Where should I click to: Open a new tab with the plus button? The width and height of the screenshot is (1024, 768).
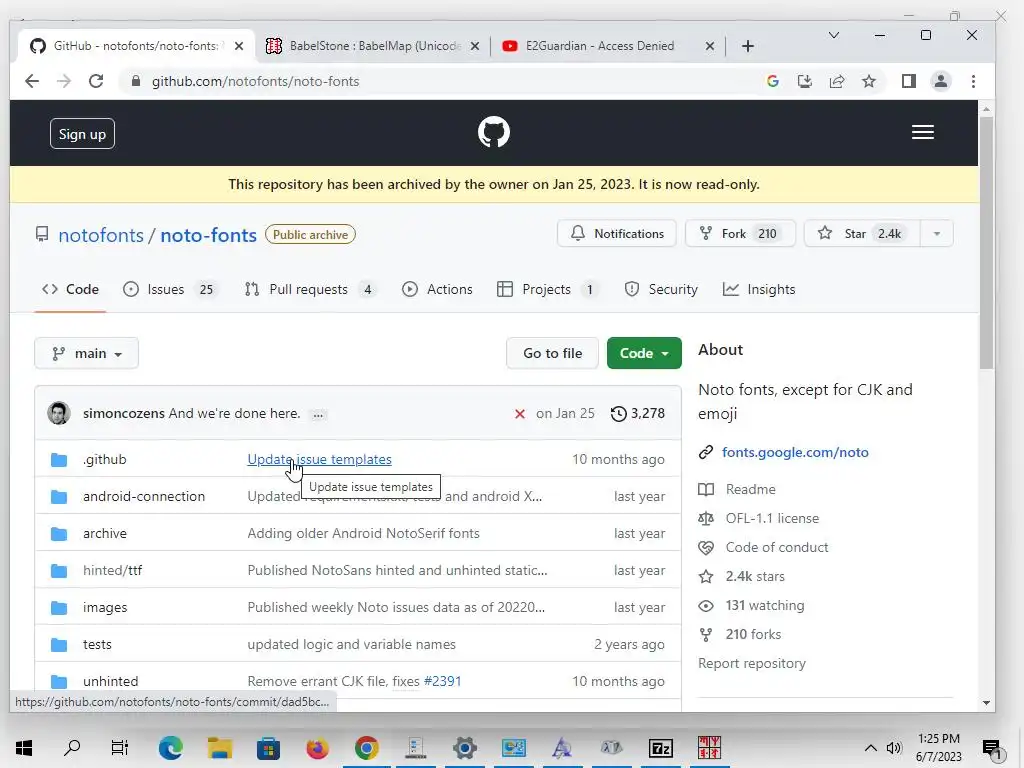tap(748, 46)
